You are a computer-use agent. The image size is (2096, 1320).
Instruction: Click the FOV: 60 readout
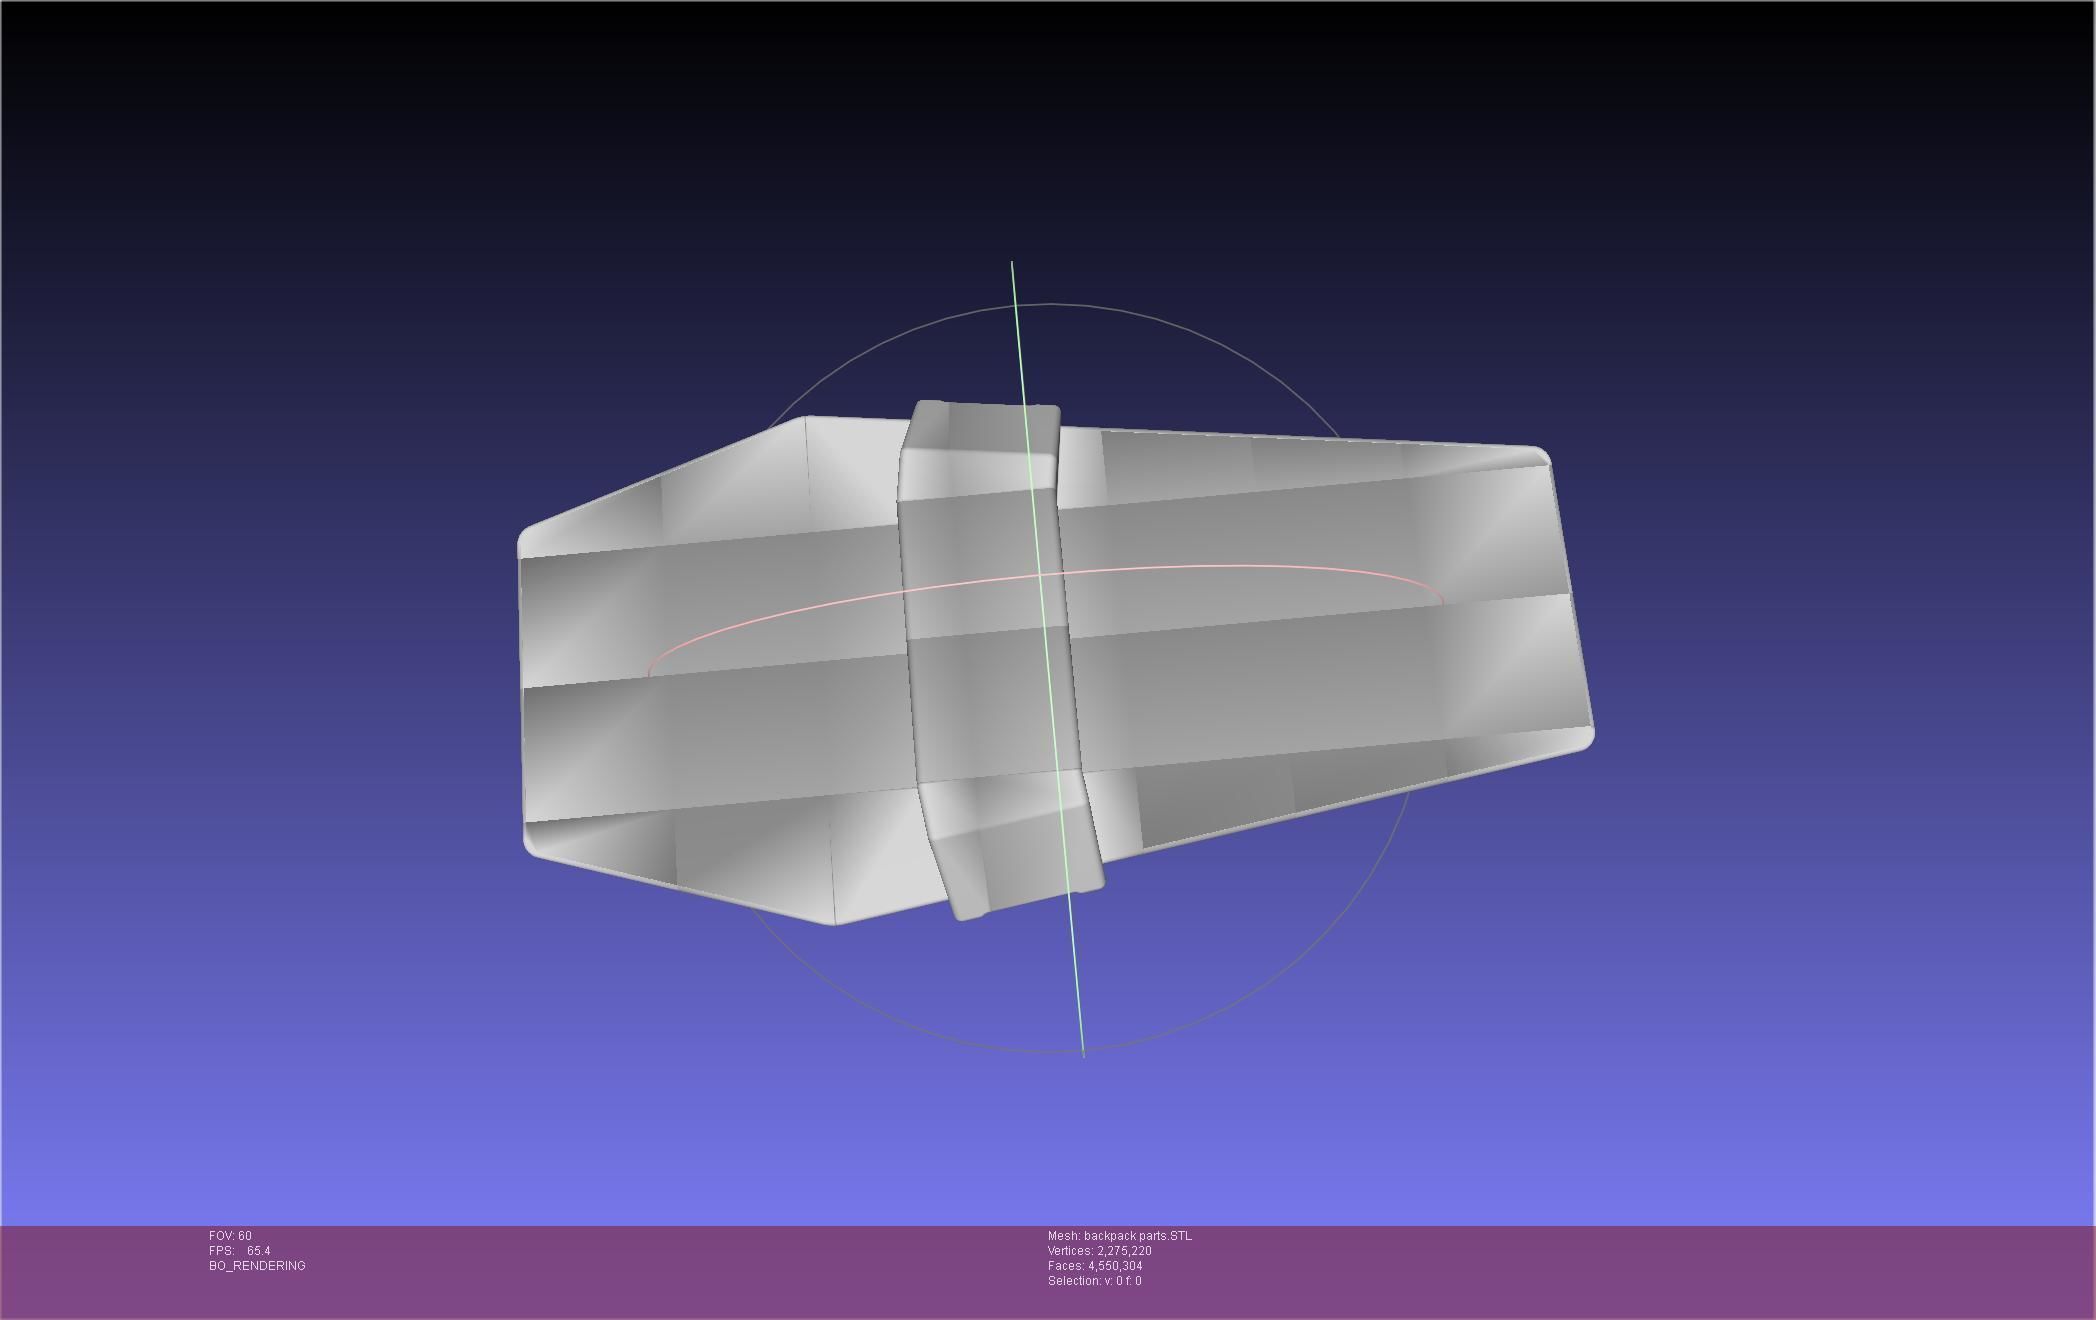pyautogui.click(x=230, y=1236)
